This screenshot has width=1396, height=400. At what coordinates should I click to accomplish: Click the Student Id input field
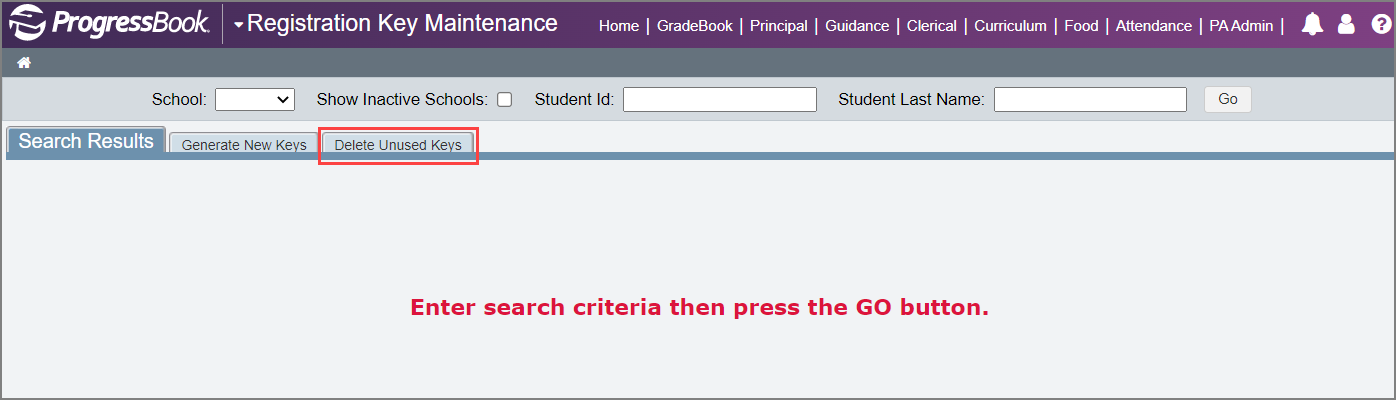tap(720, 99)
